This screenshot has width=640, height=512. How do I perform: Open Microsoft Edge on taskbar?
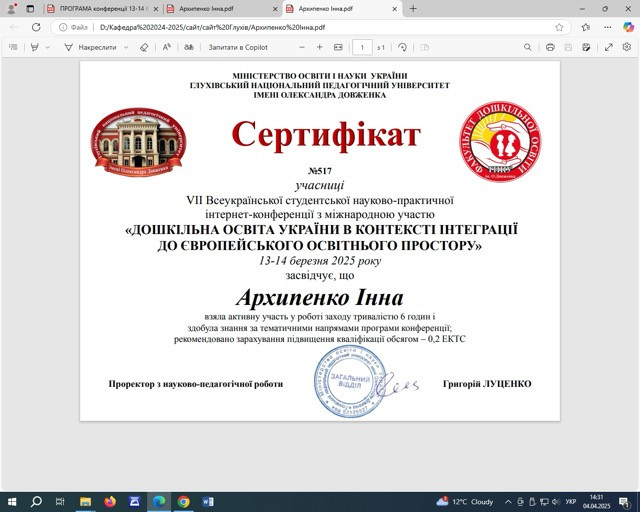pyautogui.click(x=159, y=502)
